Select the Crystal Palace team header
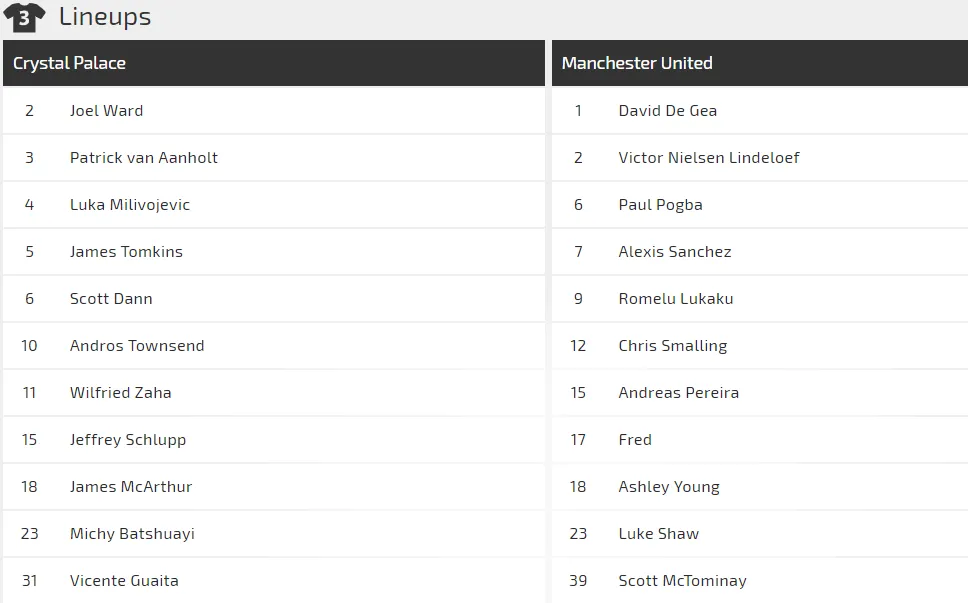968x603 pixels. (69, 63)
